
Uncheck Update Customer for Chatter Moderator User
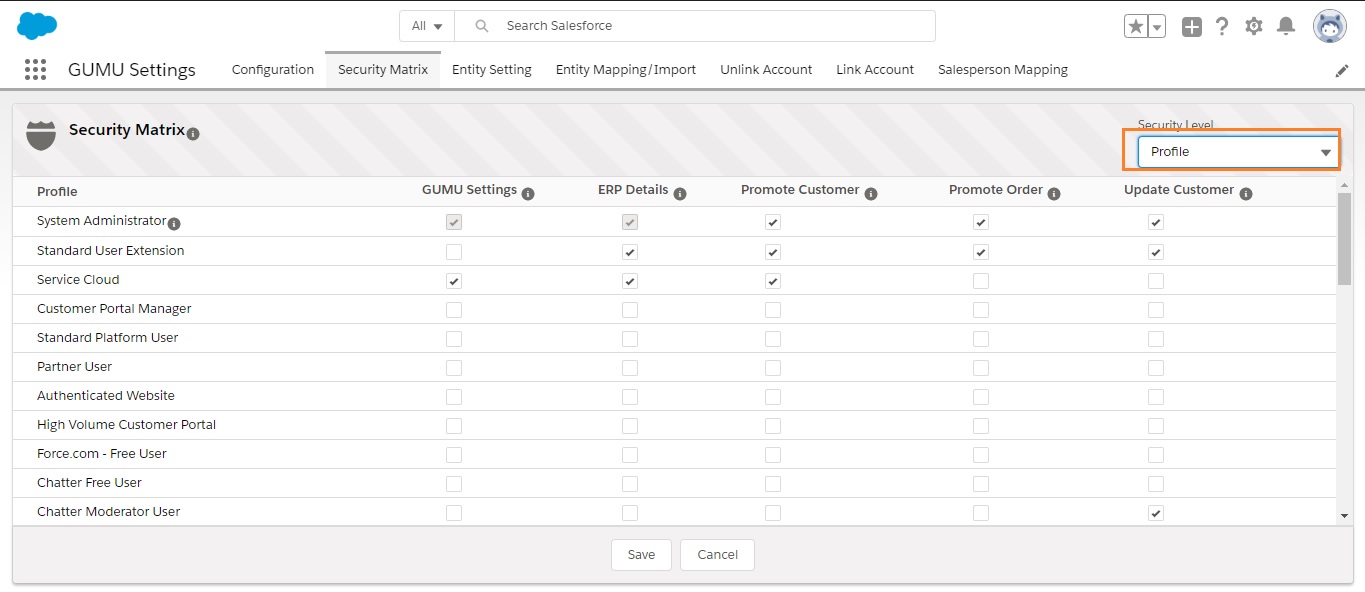tap(1156, 513)
